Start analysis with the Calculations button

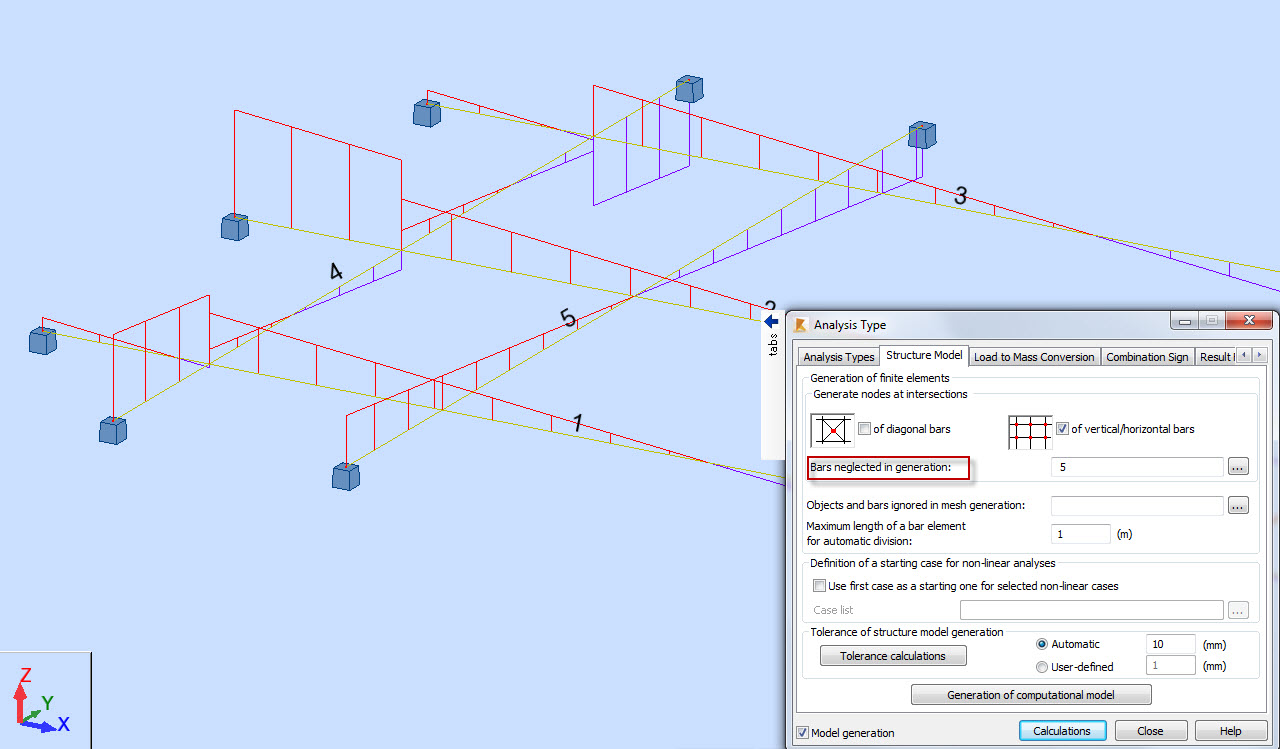[x=1062, y=731]
